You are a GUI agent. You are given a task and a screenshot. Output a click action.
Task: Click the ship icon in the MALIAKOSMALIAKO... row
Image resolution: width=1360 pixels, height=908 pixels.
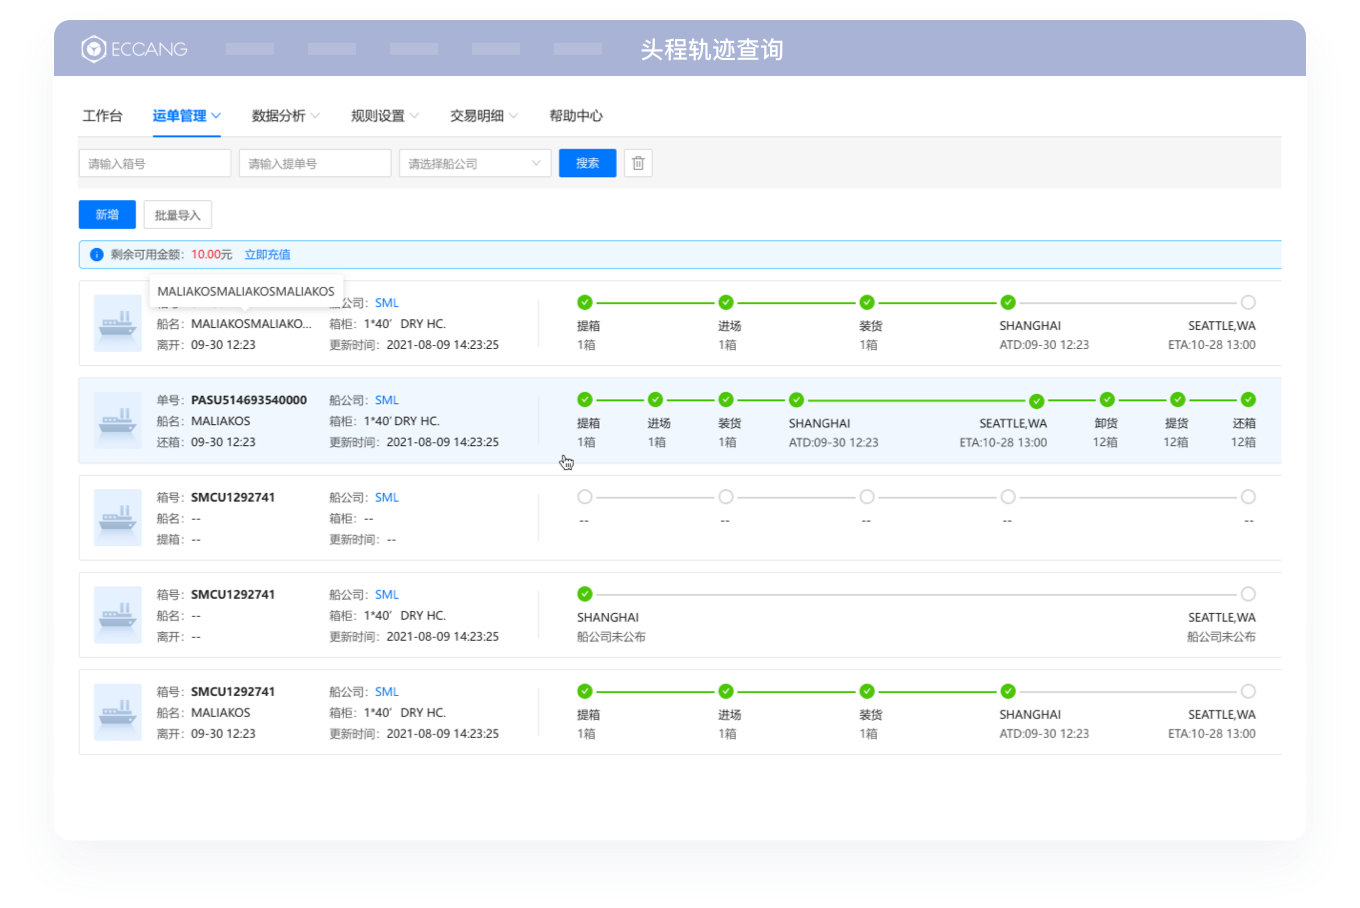(x=118, y=324)
